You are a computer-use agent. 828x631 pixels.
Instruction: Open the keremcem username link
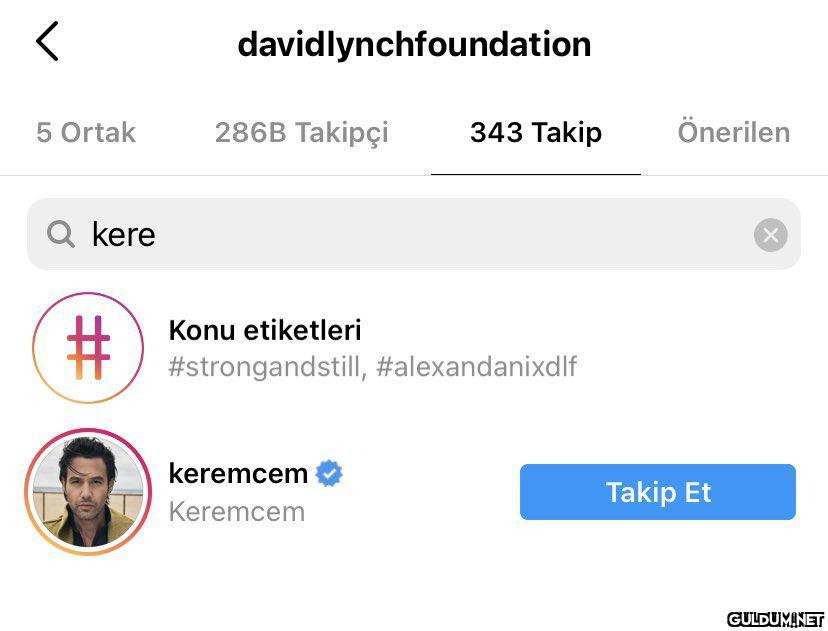point(238,473)
